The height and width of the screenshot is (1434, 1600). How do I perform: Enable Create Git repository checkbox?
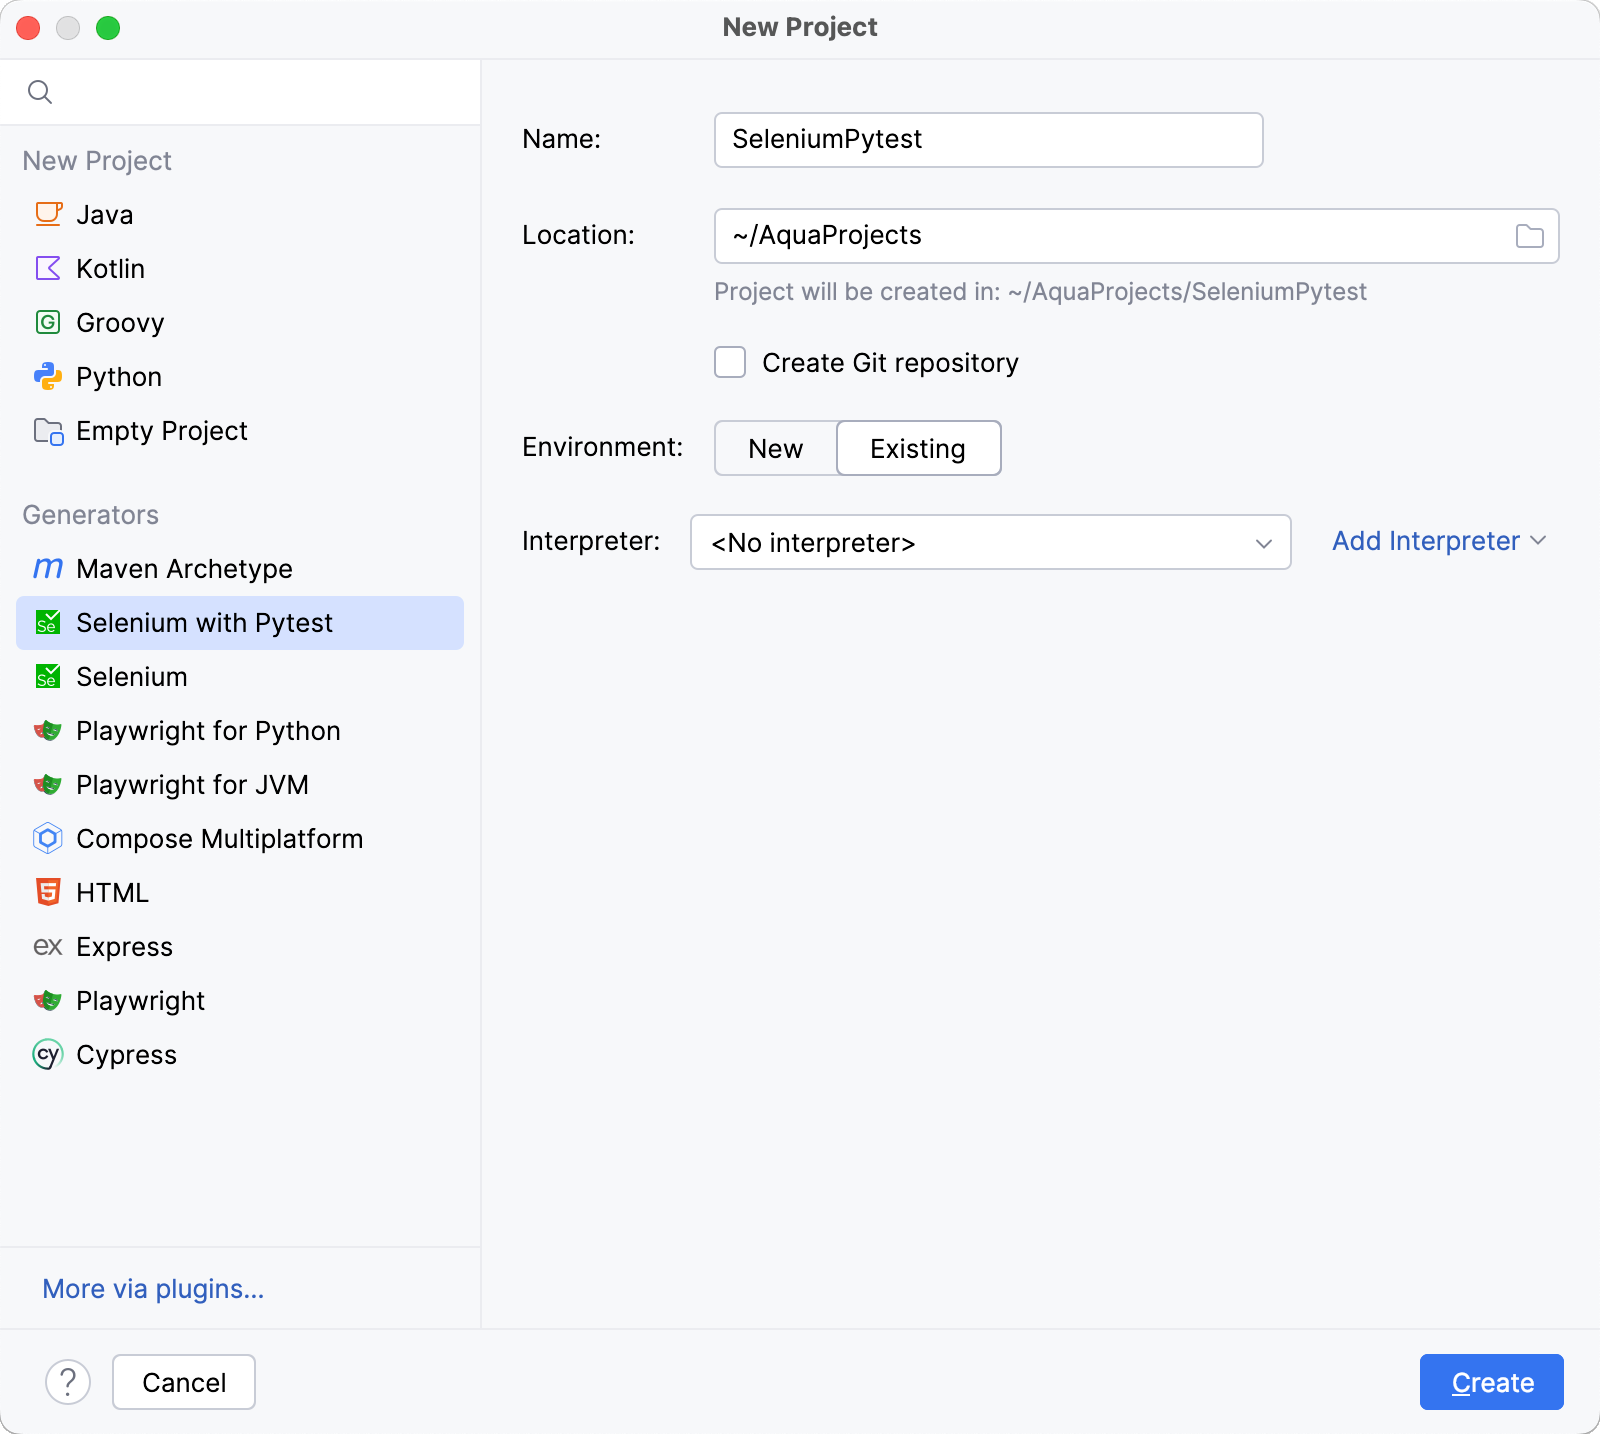pos(730,362)
